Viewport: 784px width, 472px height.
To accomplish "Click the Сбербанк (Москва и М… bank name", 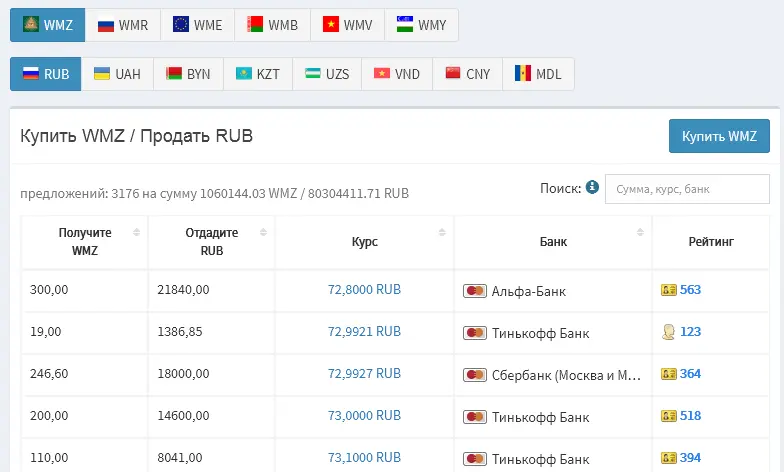I will 566,375.
